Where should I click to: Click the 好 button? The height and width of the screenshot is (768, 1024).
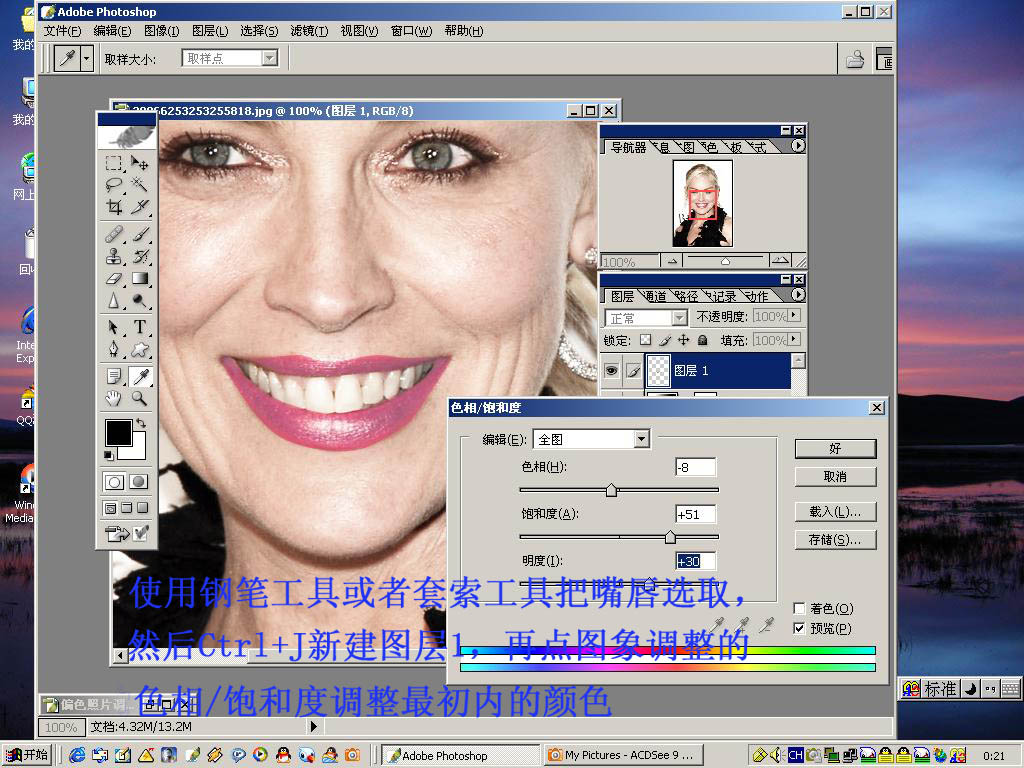tap(835, 449)
